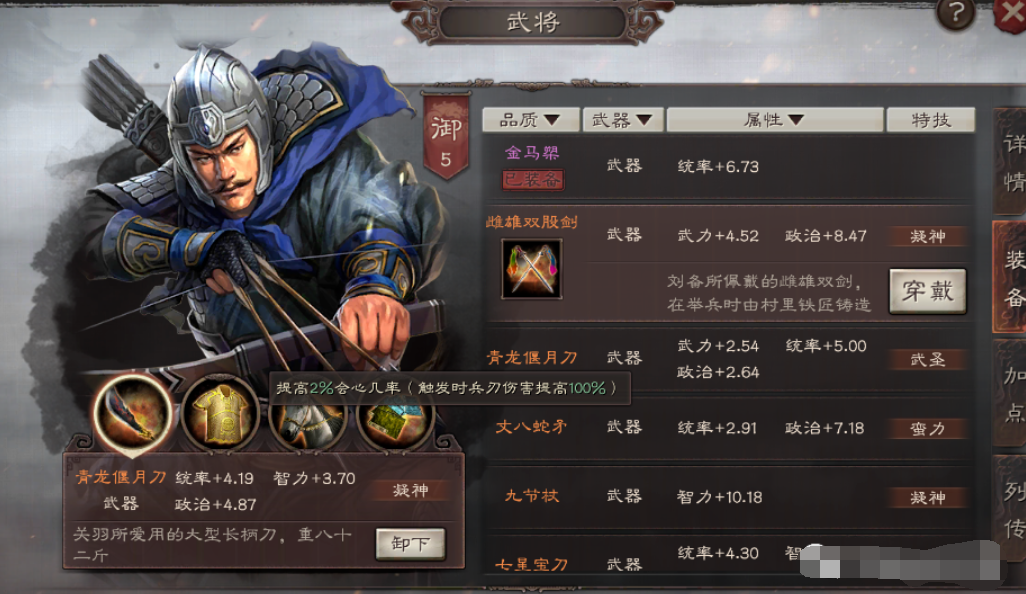Switch to the 详情 side tab
The width and height of the screenshot is (1026, 594).
coord(1011,162)
